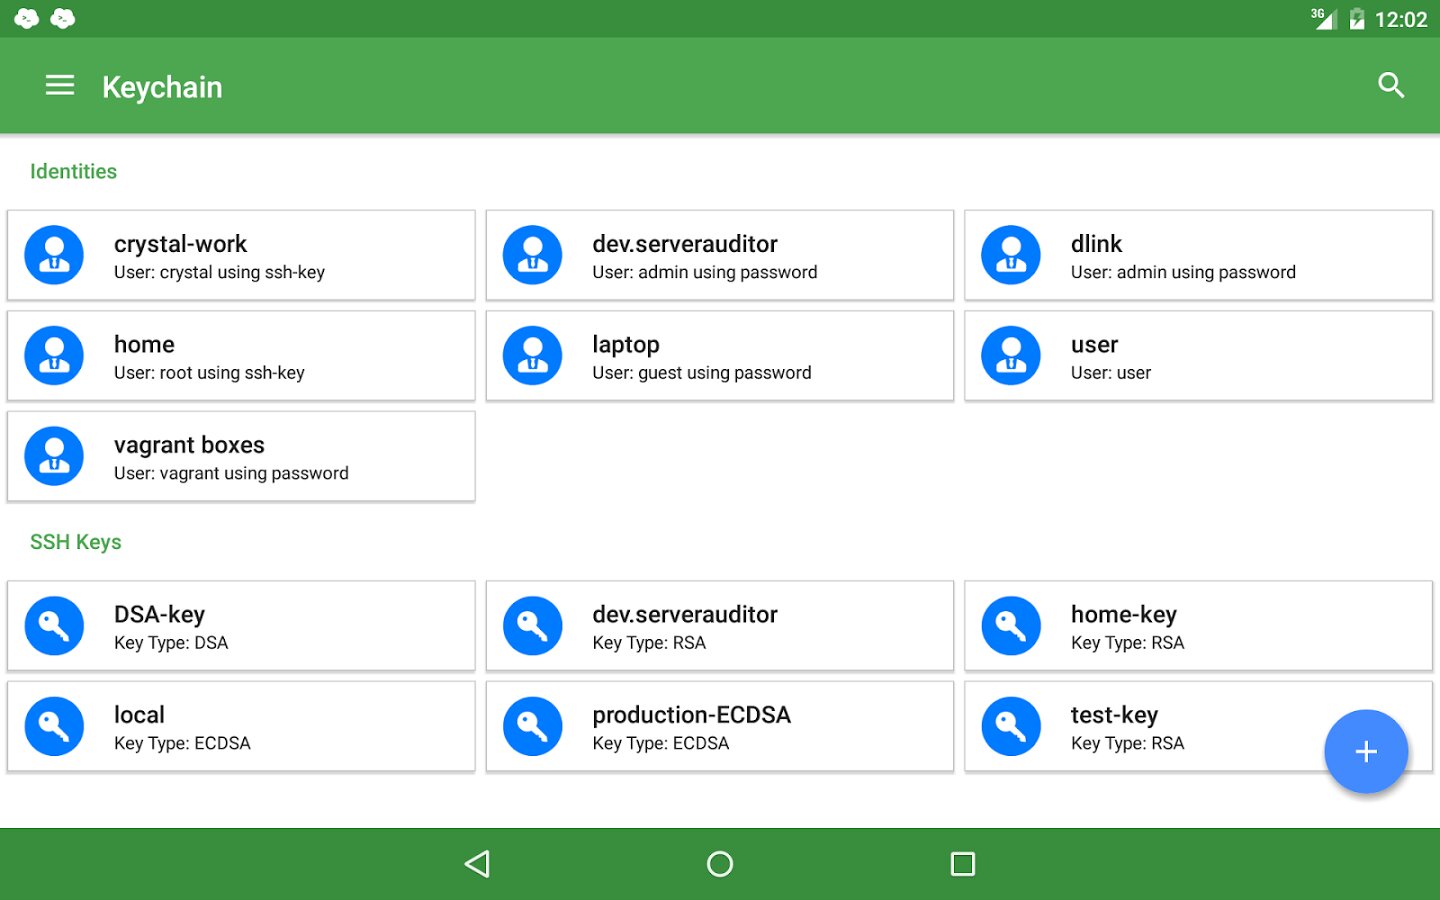Screen dimensions: 1440x900
Task: Select the laptop identity entry
Action: [x=719, y=356]
